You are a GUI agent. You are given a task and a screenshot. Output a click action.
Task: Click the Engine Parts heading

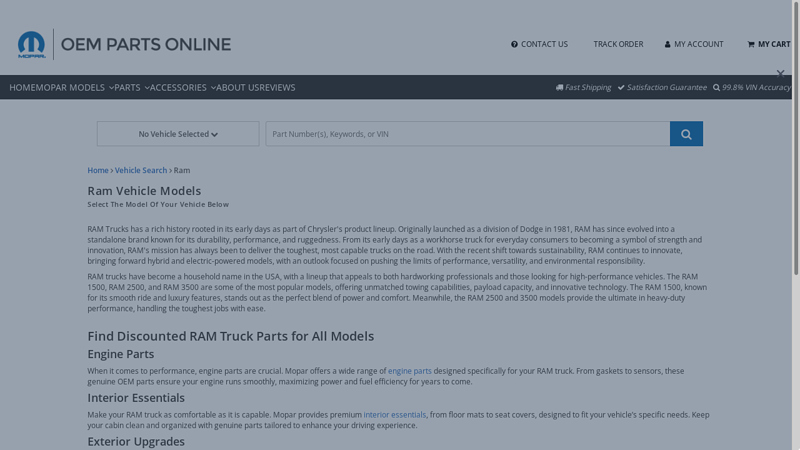click(120, 354)
